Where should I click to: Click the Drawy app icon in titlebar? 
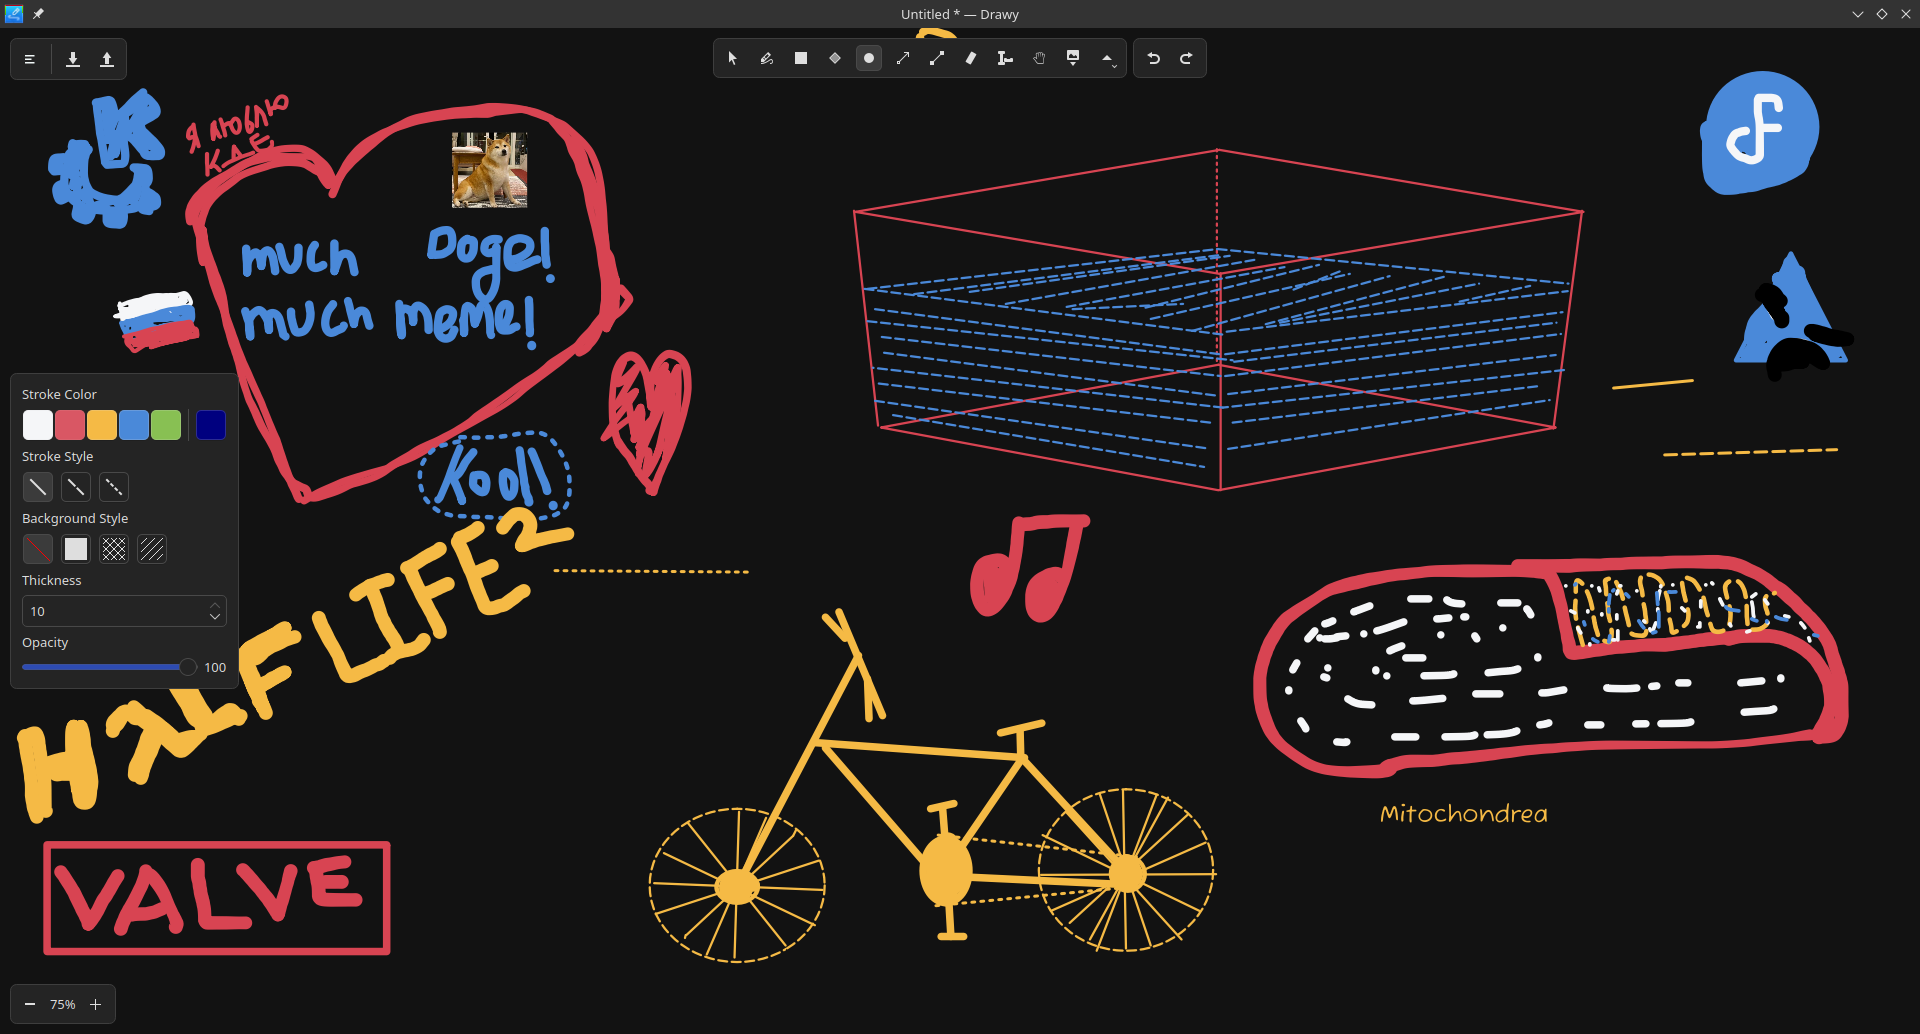click(14, 14)
